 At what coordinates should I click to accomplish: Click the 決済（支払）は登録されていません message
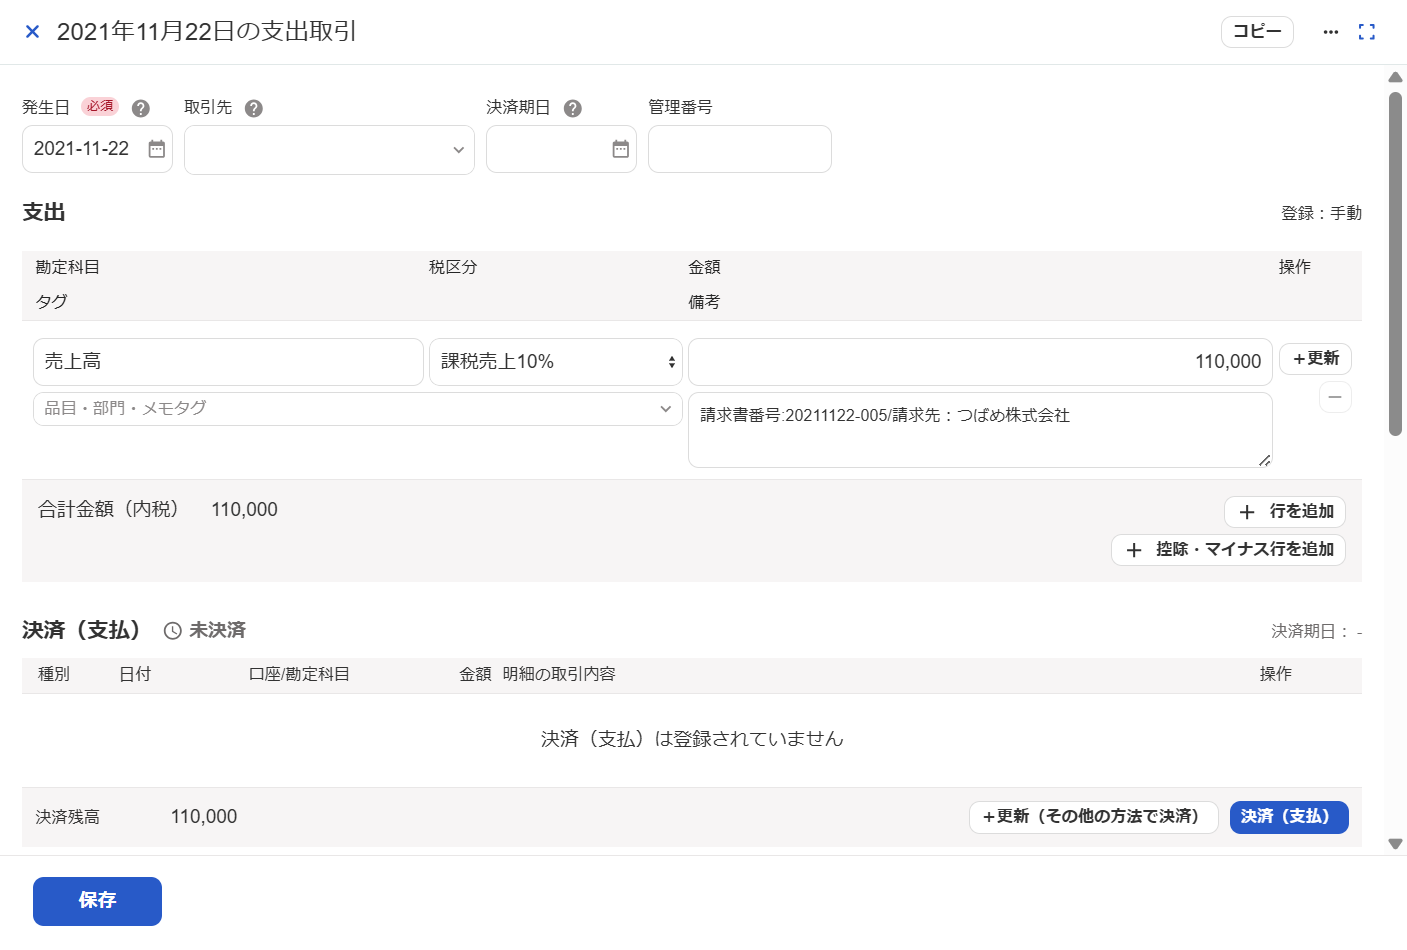point(692,739)
